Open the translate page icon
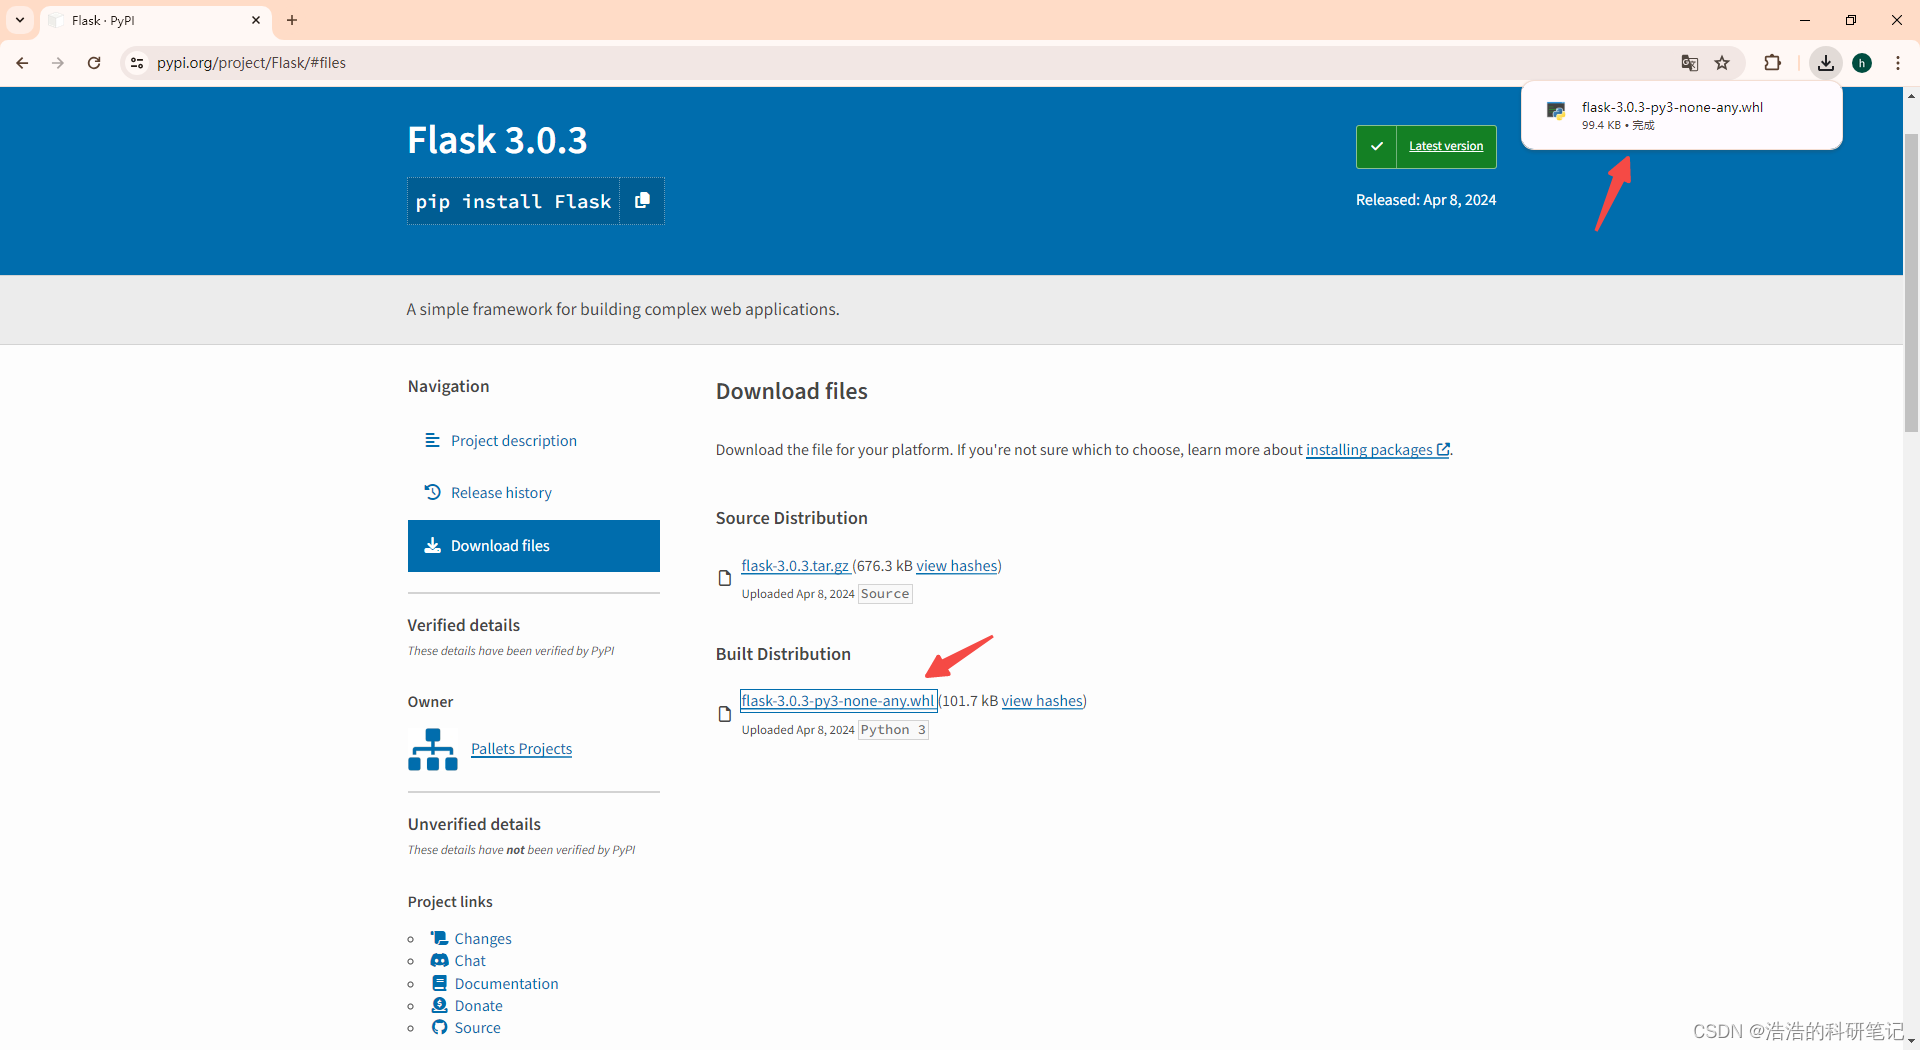This screenshot has width=1920, height=1050. coord(1690,63)
